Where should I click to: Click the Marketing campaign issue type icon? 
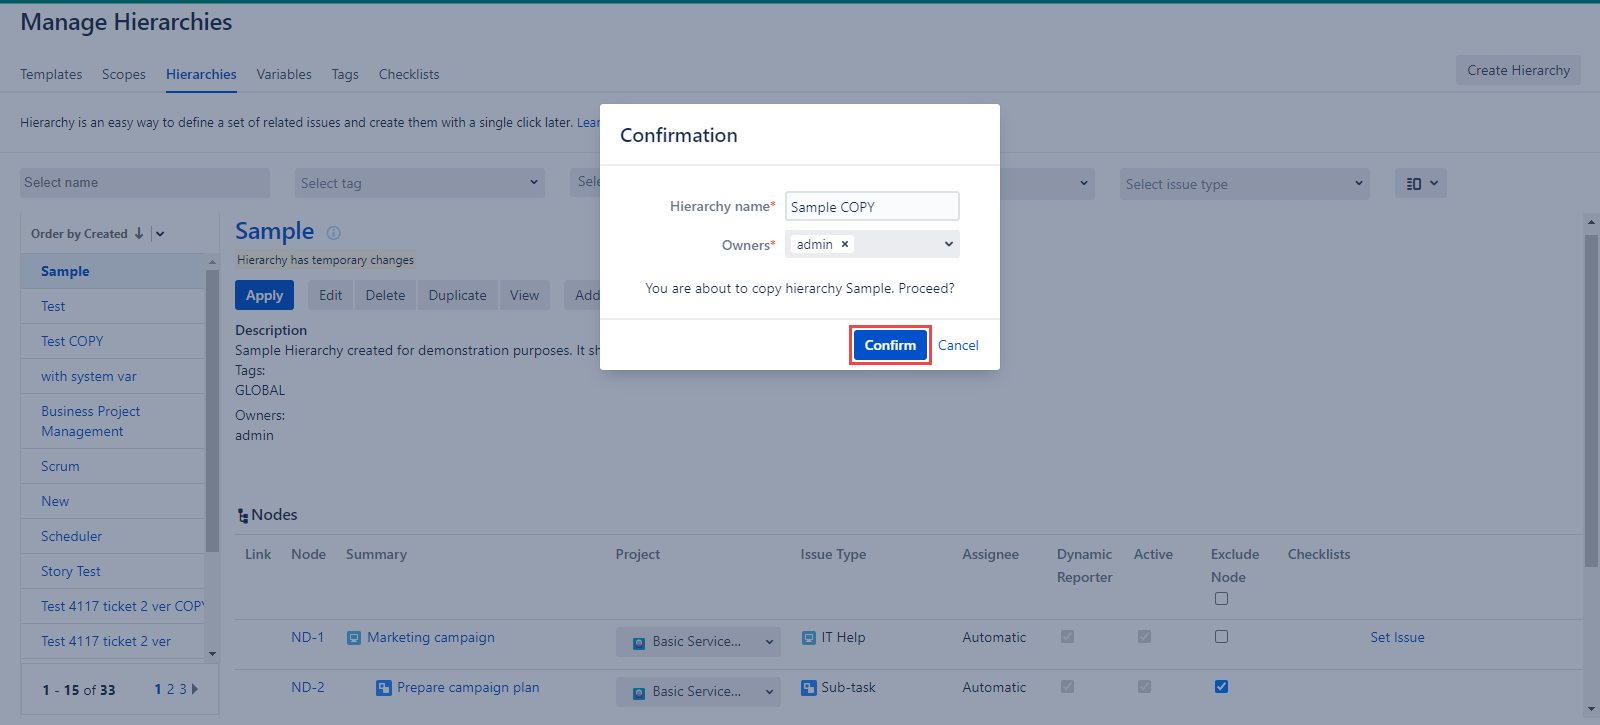354,638
